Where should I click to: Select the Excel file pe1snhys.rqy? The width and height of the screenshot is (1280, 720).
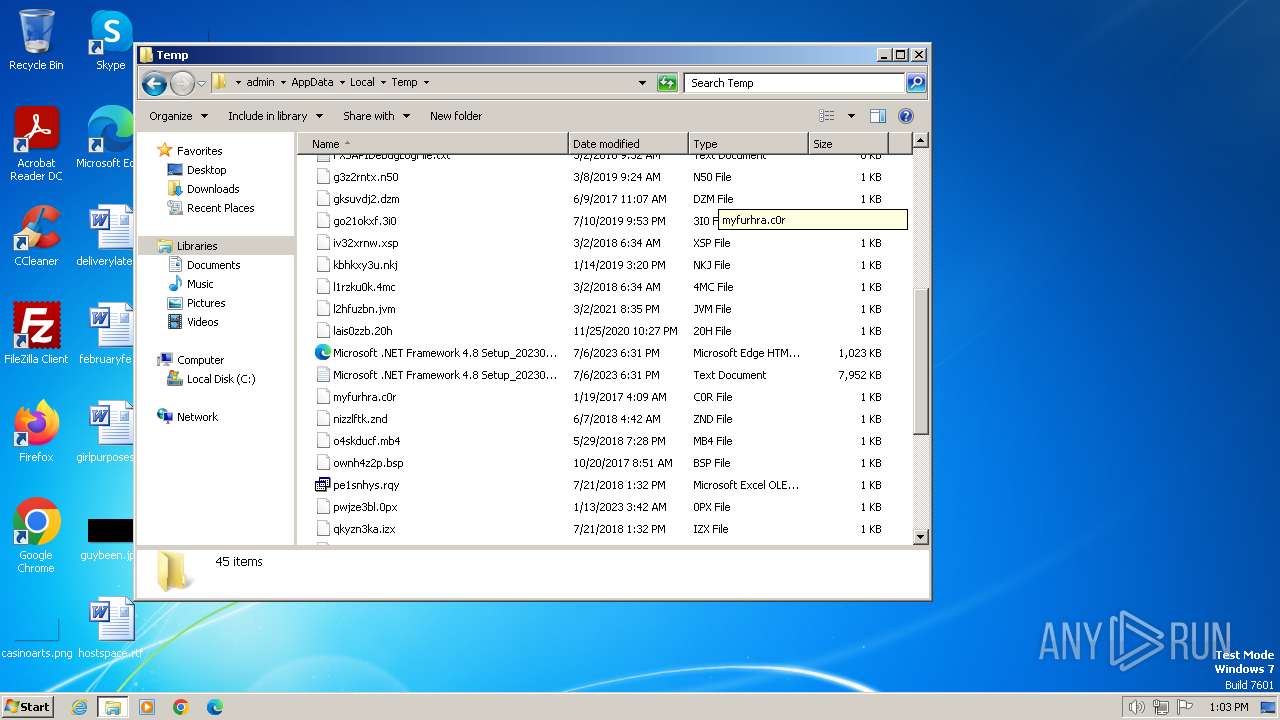(x=366, y=485)
